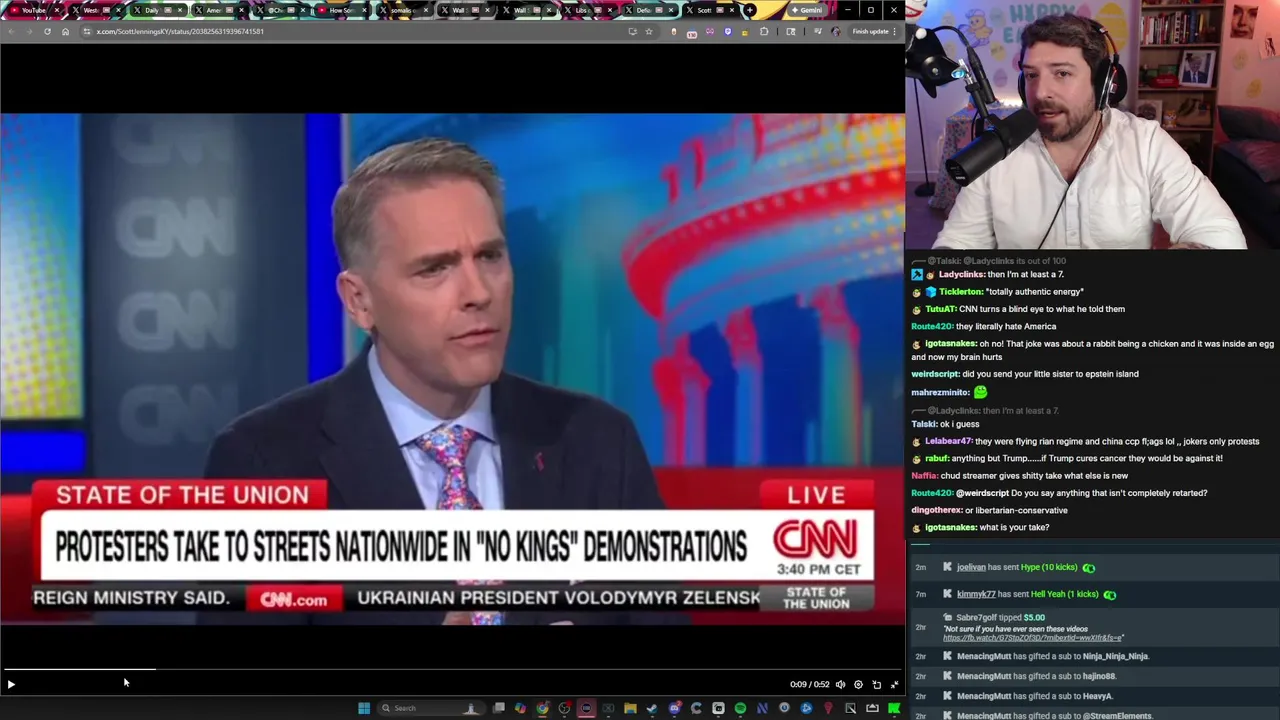Open the green Kick app on taskbar
Screen dimensions: 1280x720
894,708
